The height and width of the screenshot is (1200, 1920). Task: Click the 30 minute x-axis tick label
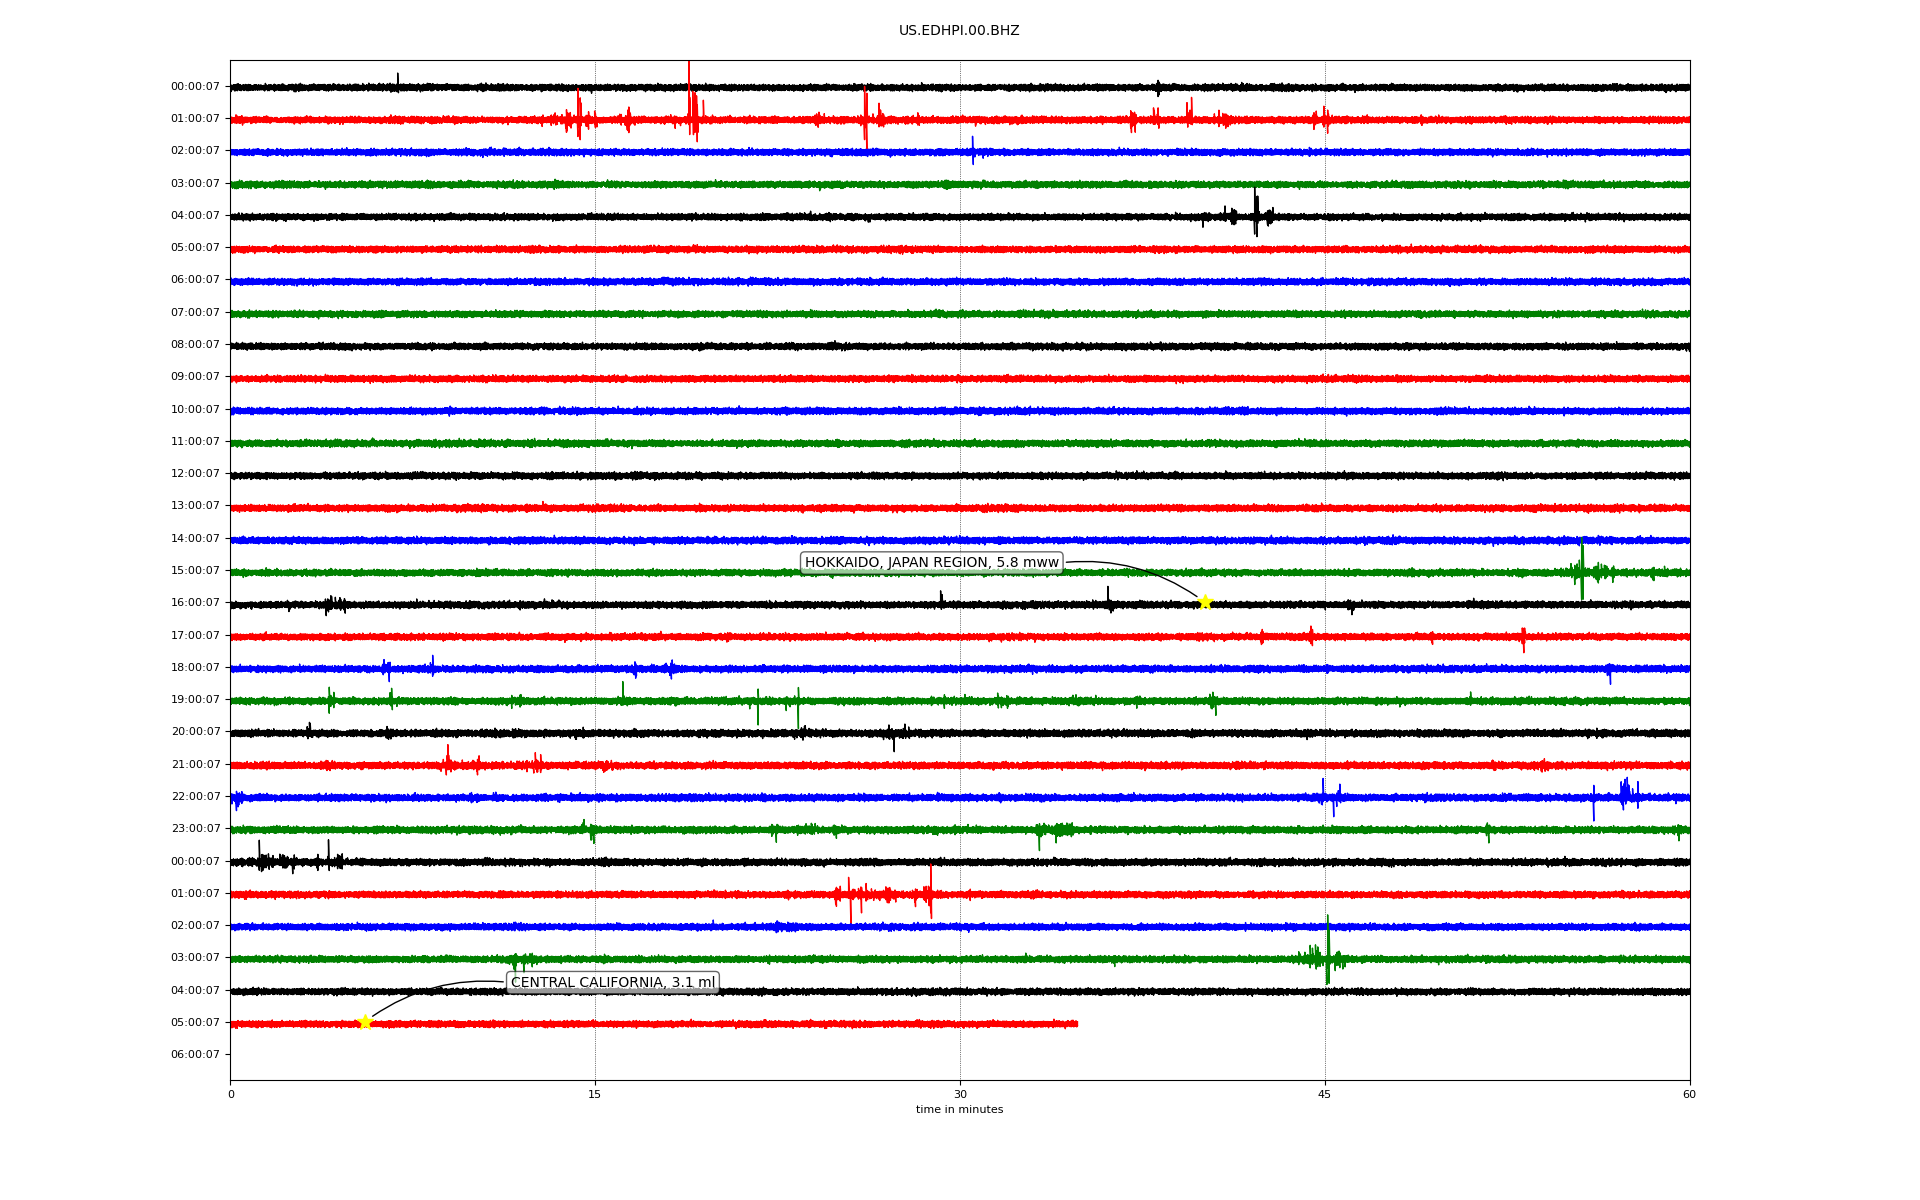960,1094
